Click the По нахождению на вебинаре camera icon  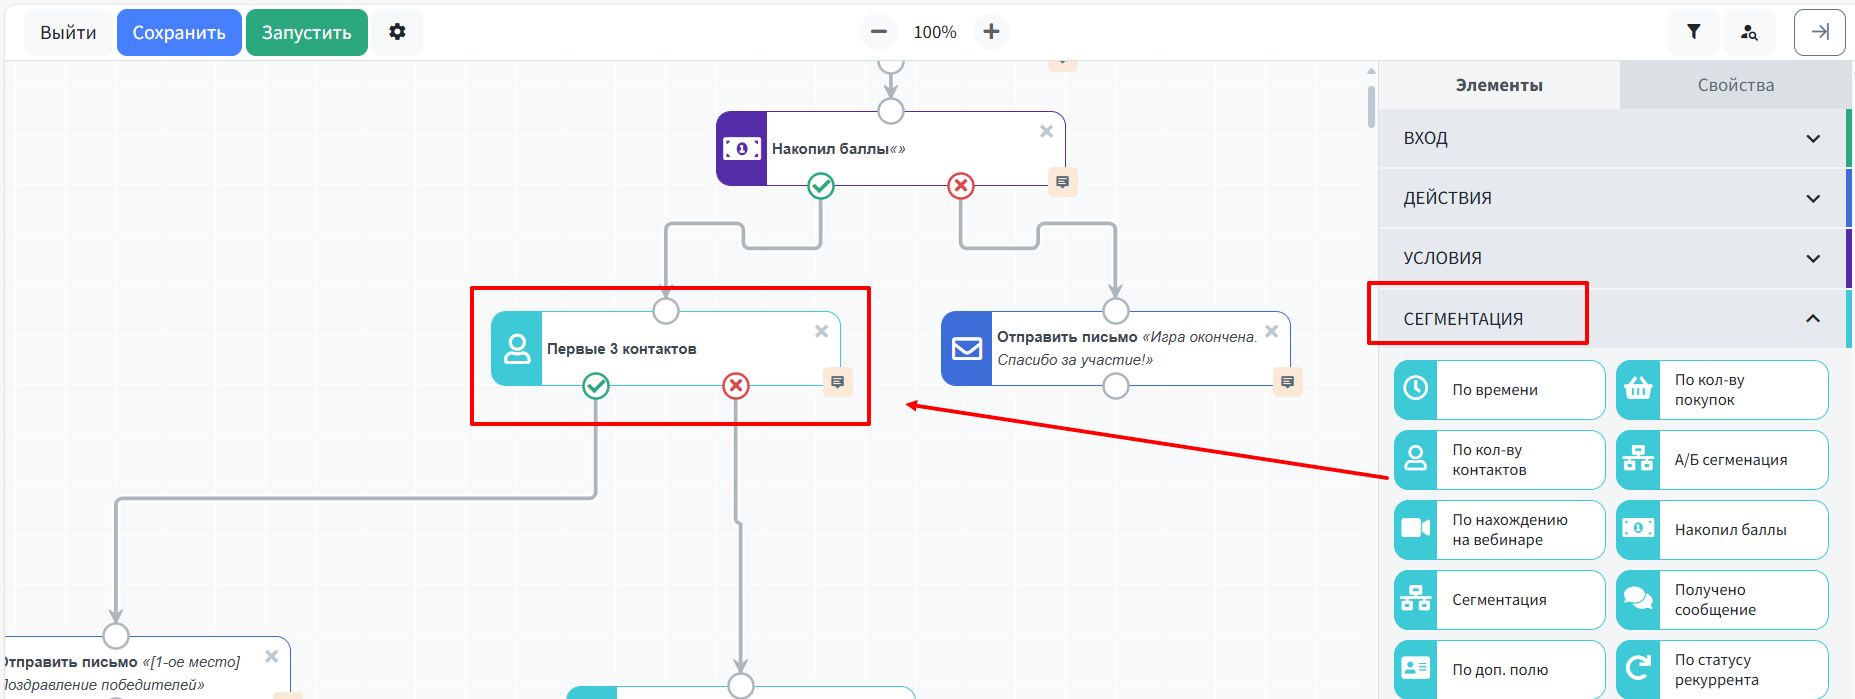point(1416,530)
